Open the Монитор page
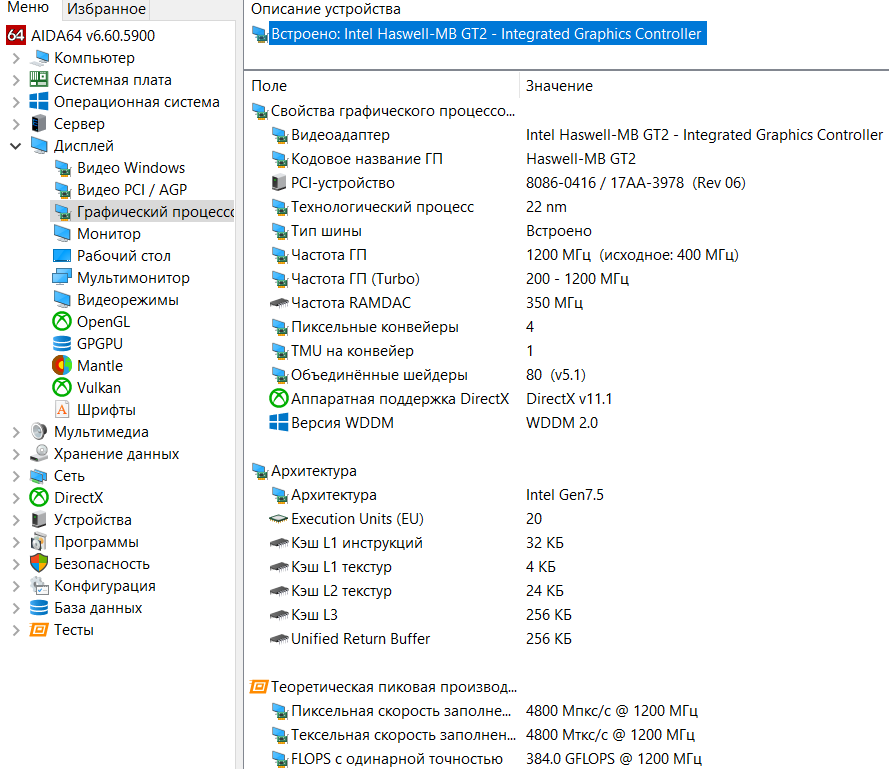The width and height of the screenshot is (889, 769). pyautogui.click(x=109, y=234)
